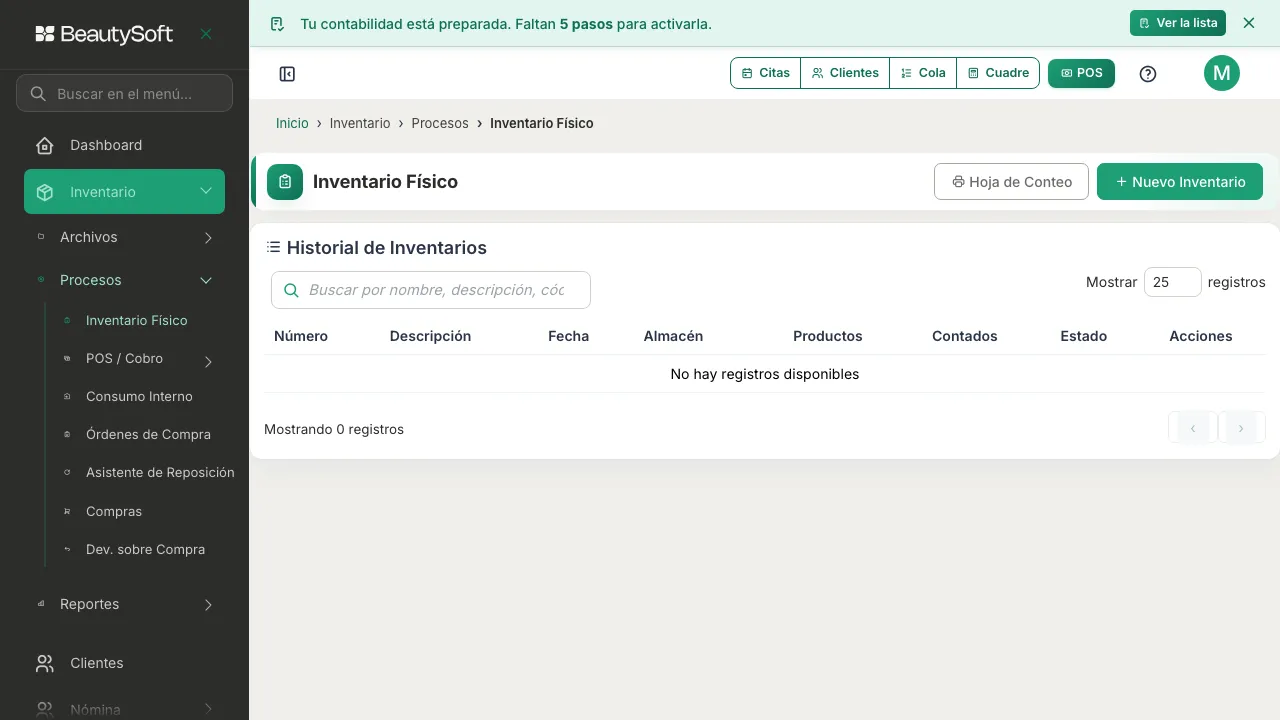This screenshot has width=1280, height=720.
Task: Close the sidebar with the green X
Action: point(206,34)
